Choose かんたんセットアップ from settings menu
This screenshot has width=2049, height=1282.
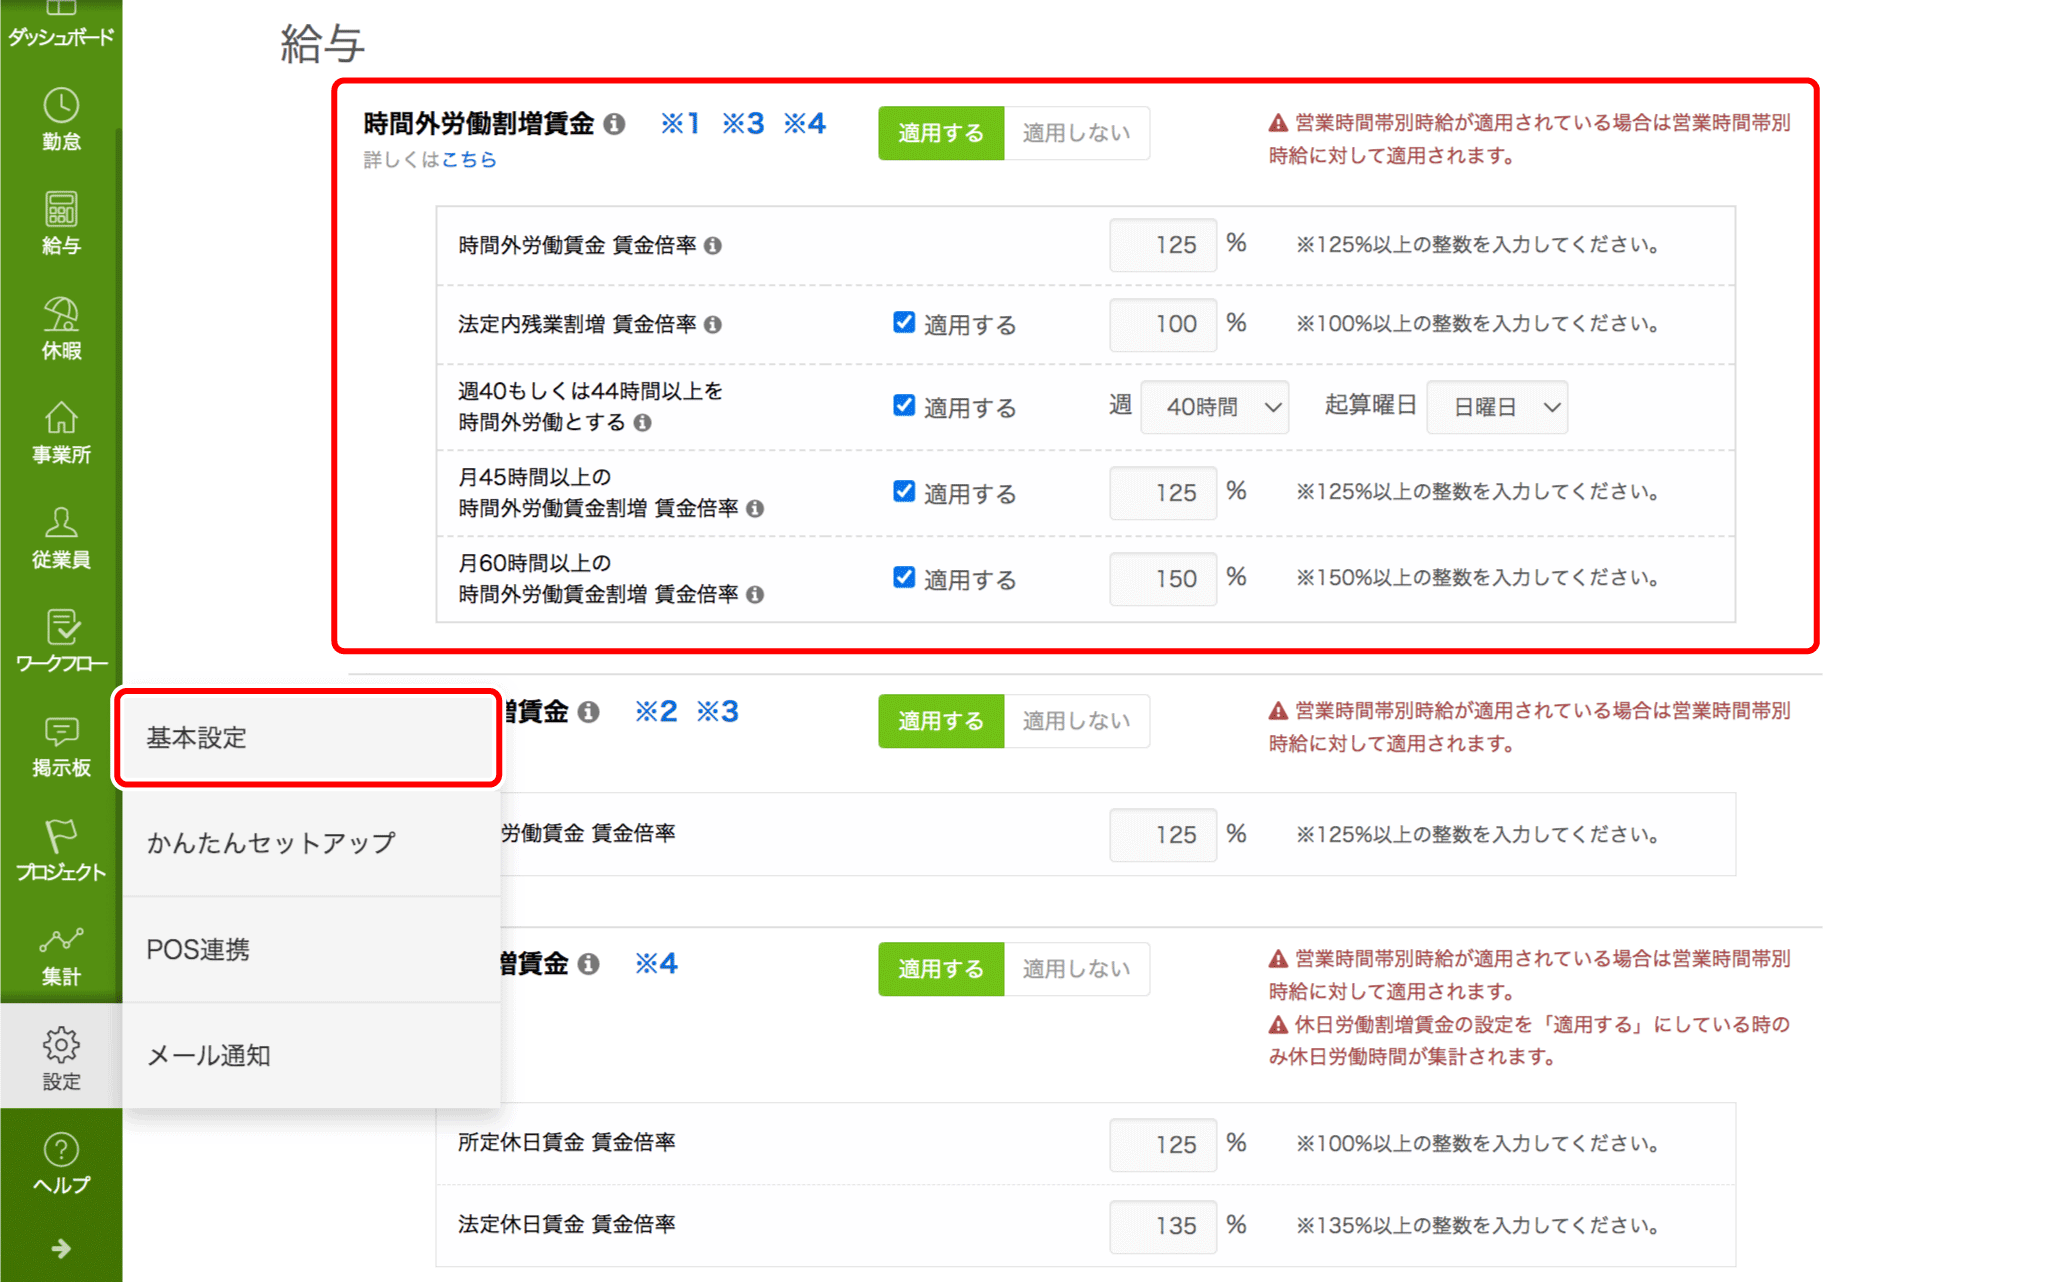(x=310, y=843)
